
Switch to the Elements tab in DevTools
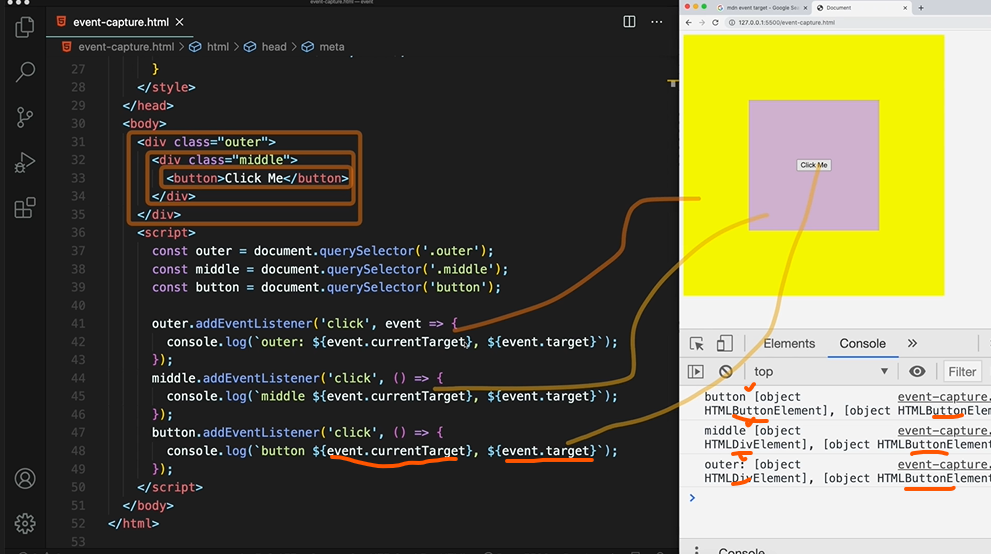point(789,343)
